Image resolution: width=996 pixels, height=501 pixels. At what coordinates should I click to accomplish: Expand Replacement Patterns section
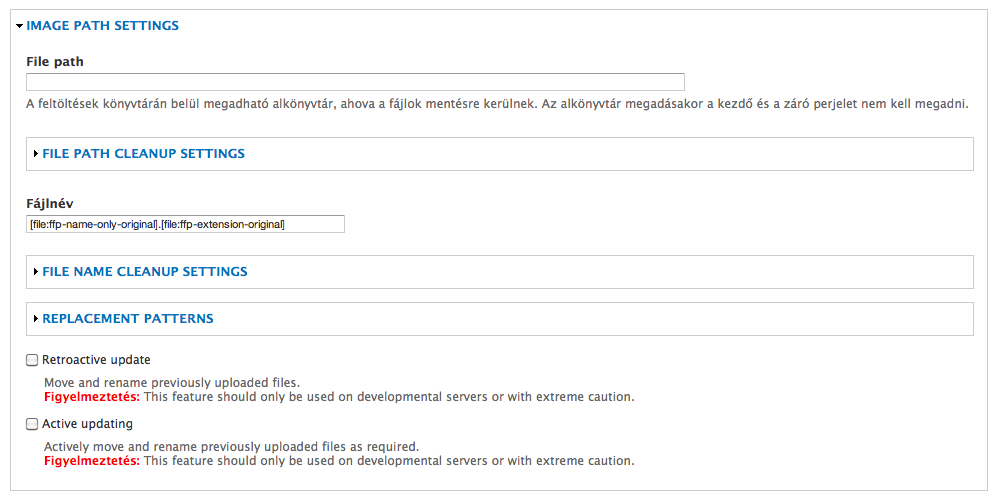[128, 319]
